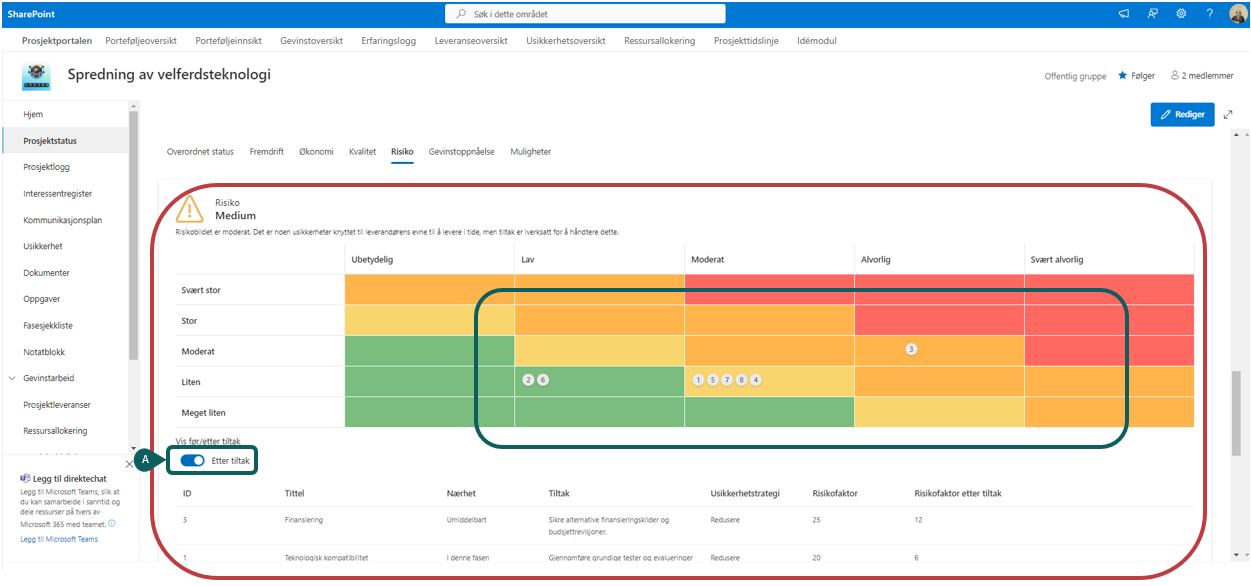Screen dimensions: 1251x586
Task: Click the Rediger button
Action: pyautogui.click(x=1182, y=115)
